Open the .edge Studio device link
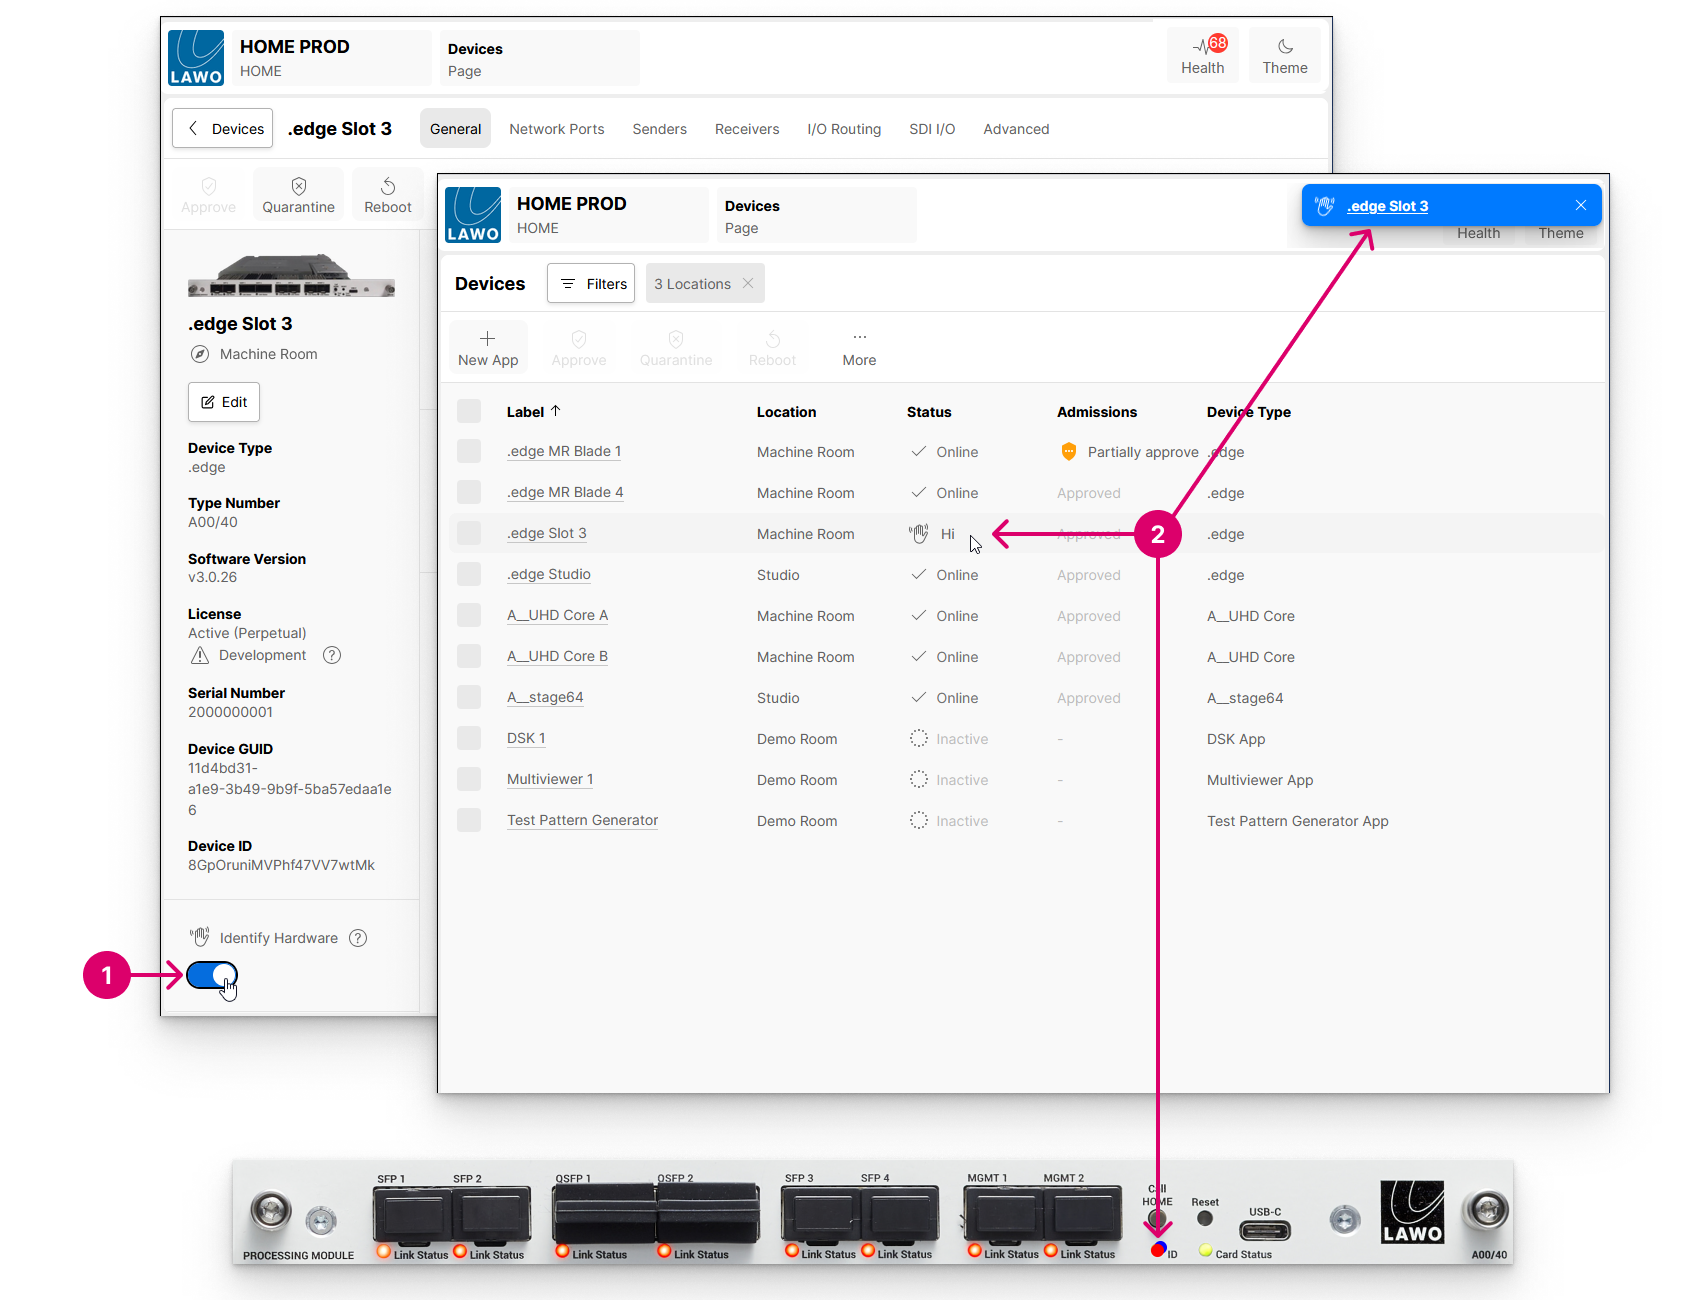This screenshot has width=1700, height=1300. coord(548,575)
